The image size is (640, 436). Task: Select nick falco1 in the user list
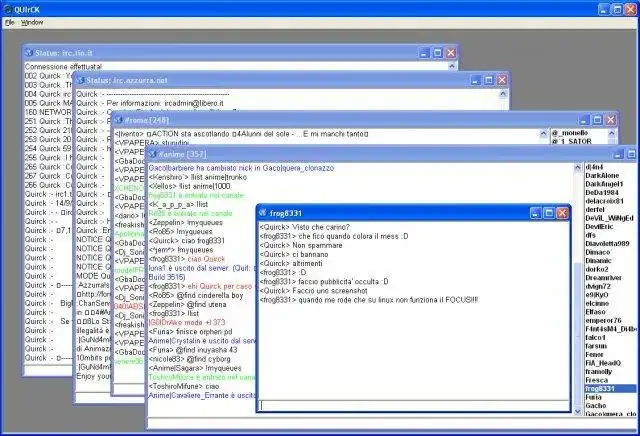pos(595,338)
